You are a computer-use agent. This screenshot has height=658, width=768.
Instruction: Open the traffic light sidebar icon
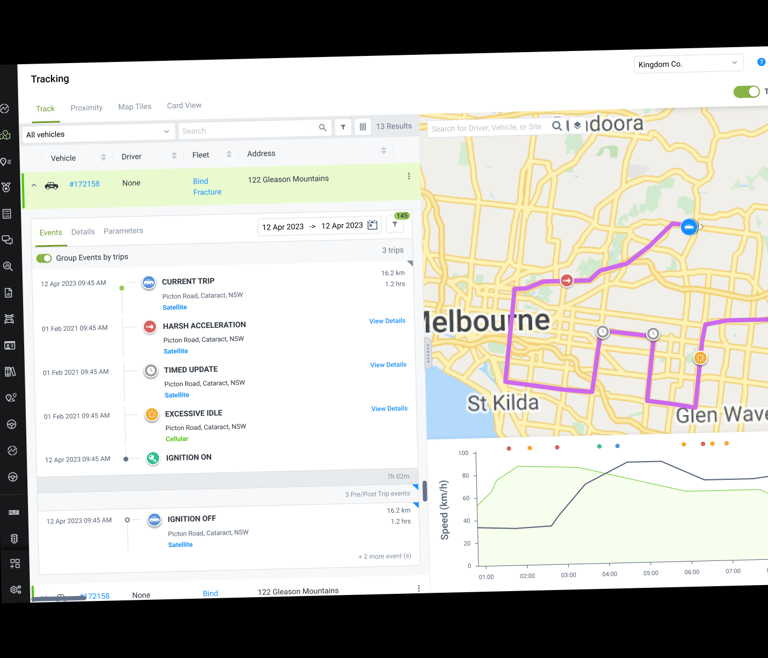14,538
